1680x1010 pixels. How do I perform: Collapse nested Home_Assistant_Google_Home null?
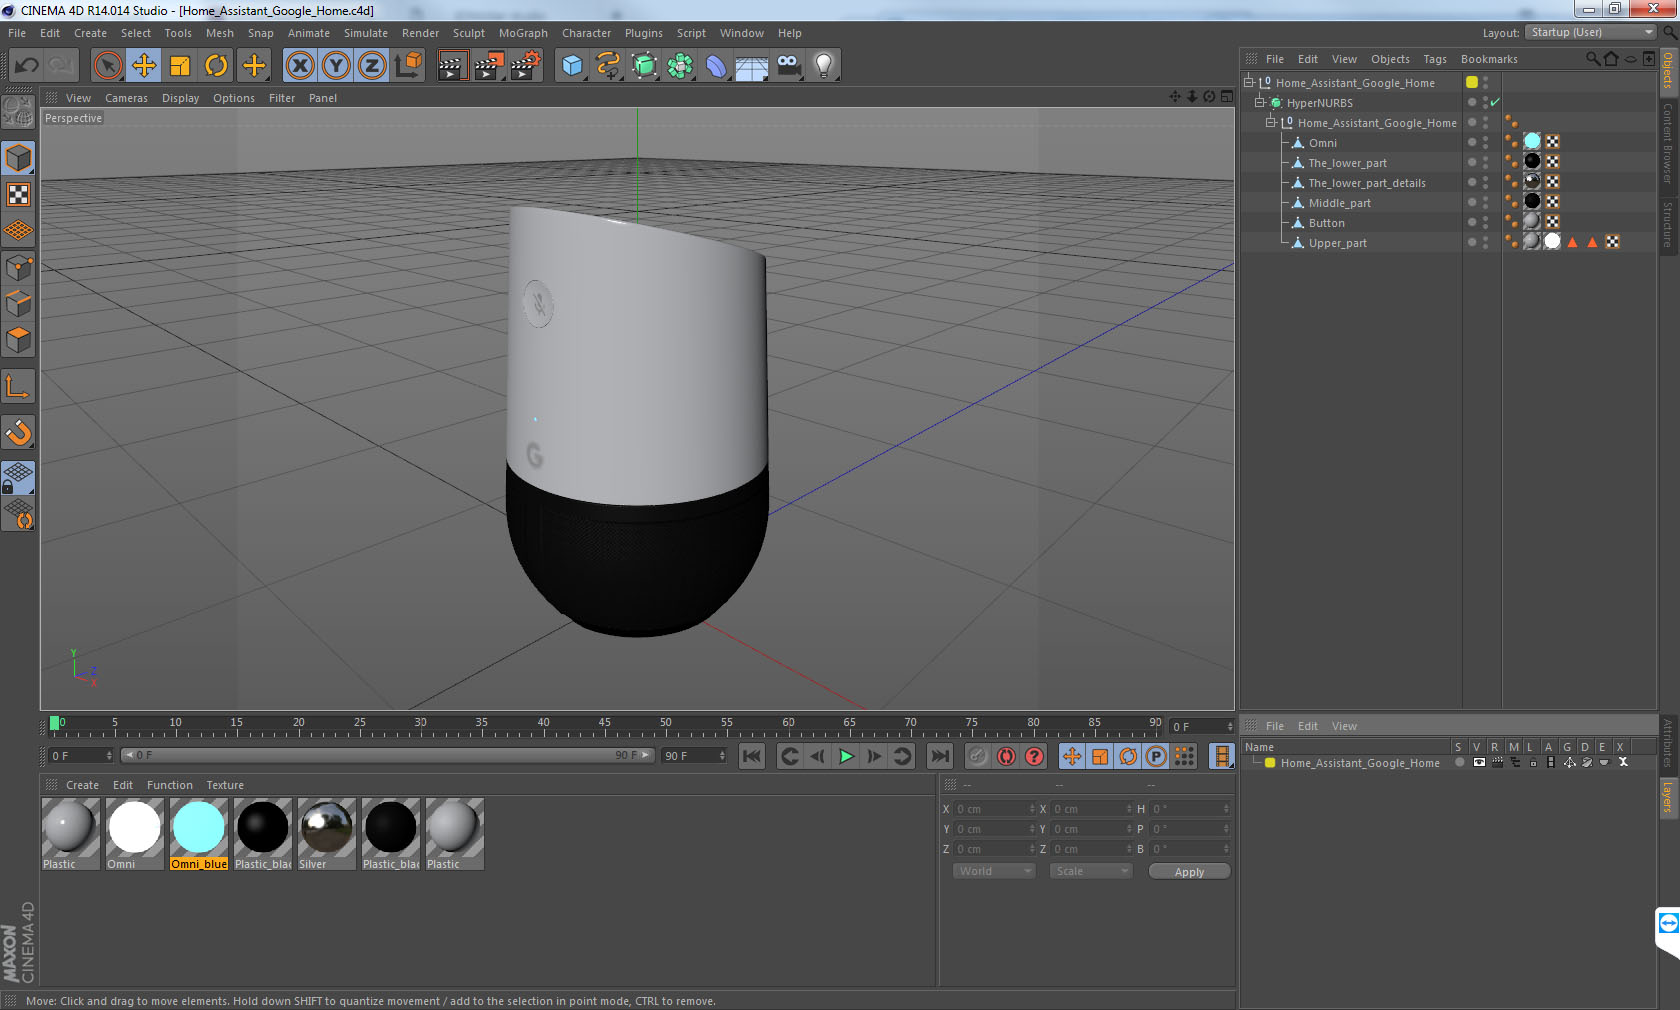[x=1271, y=123]
